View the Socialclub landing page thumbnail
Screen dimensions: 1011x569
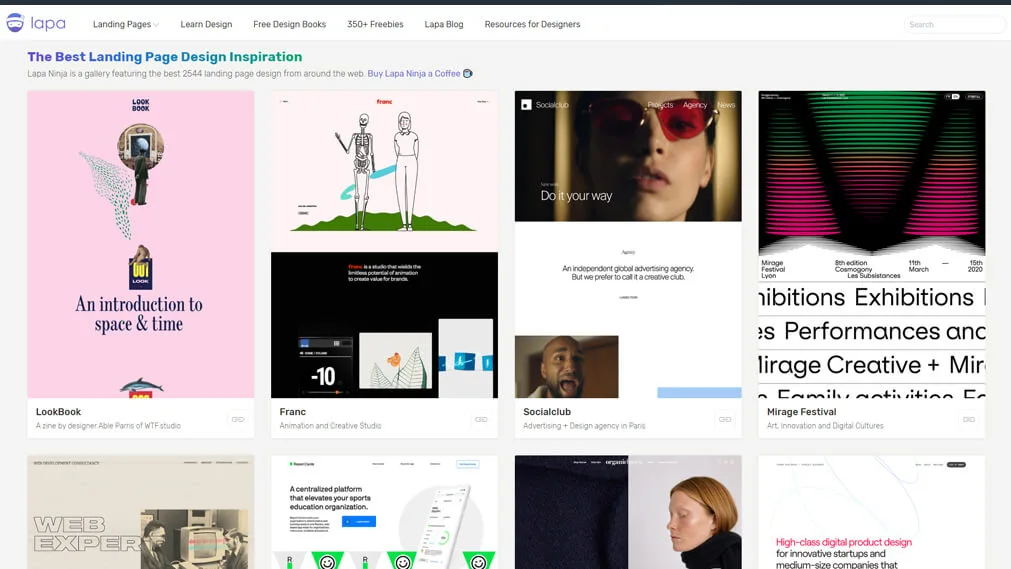[628, 244]
